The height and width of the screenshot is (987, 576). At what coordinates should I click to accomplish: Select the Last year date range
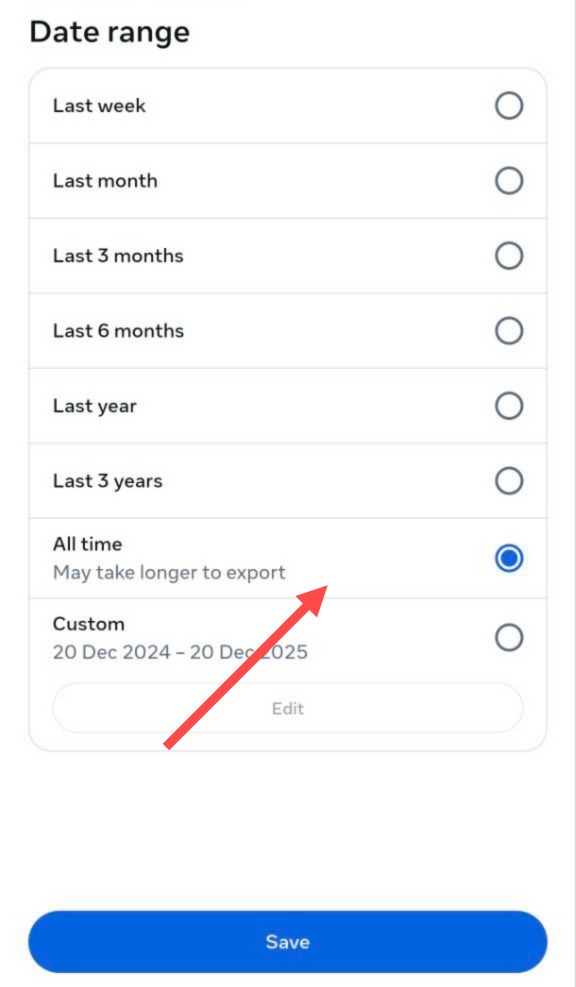pos(510,405)
